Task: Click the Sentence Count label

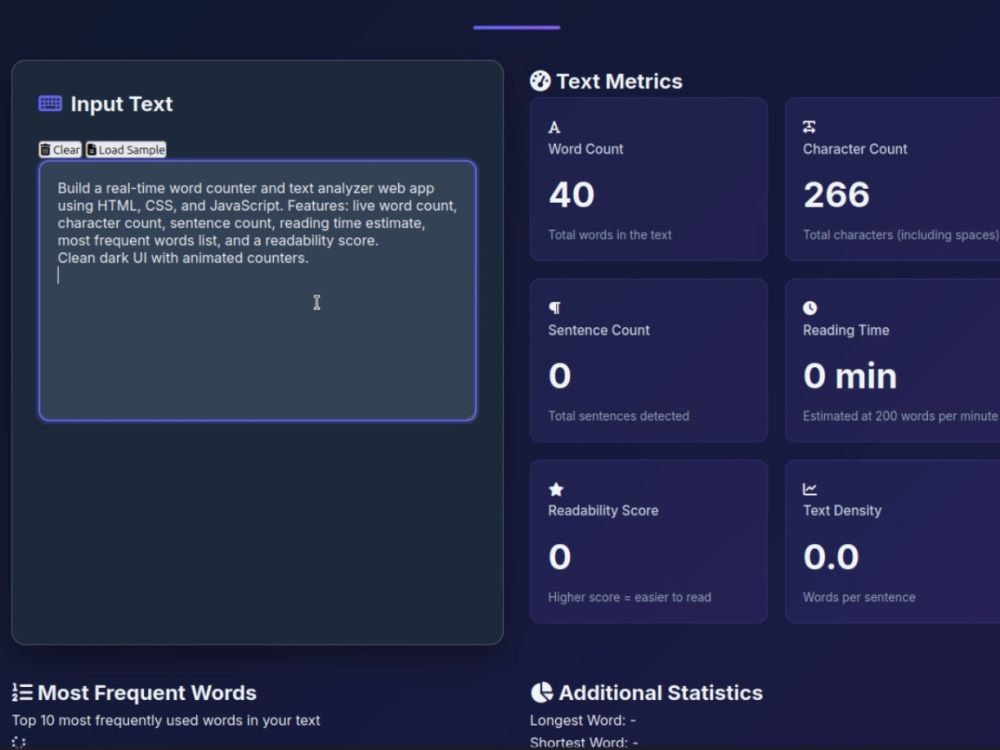Action: pyautogui.click(x=599, y=330)
